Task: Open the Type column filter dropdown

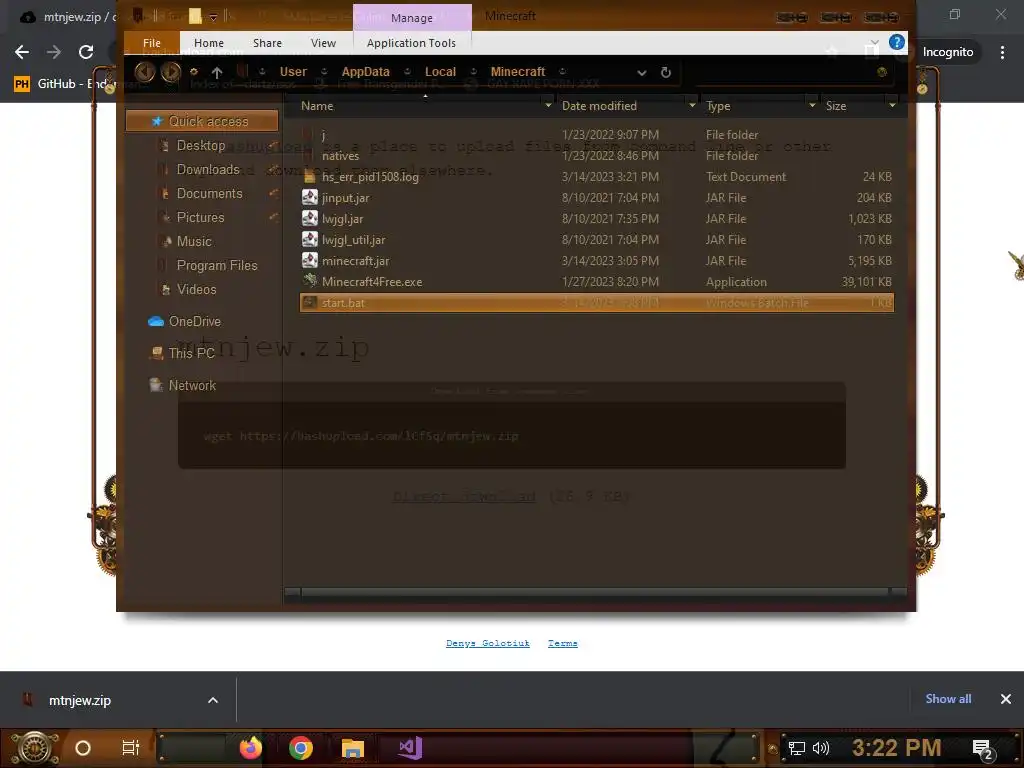Action: pos(812,105)
